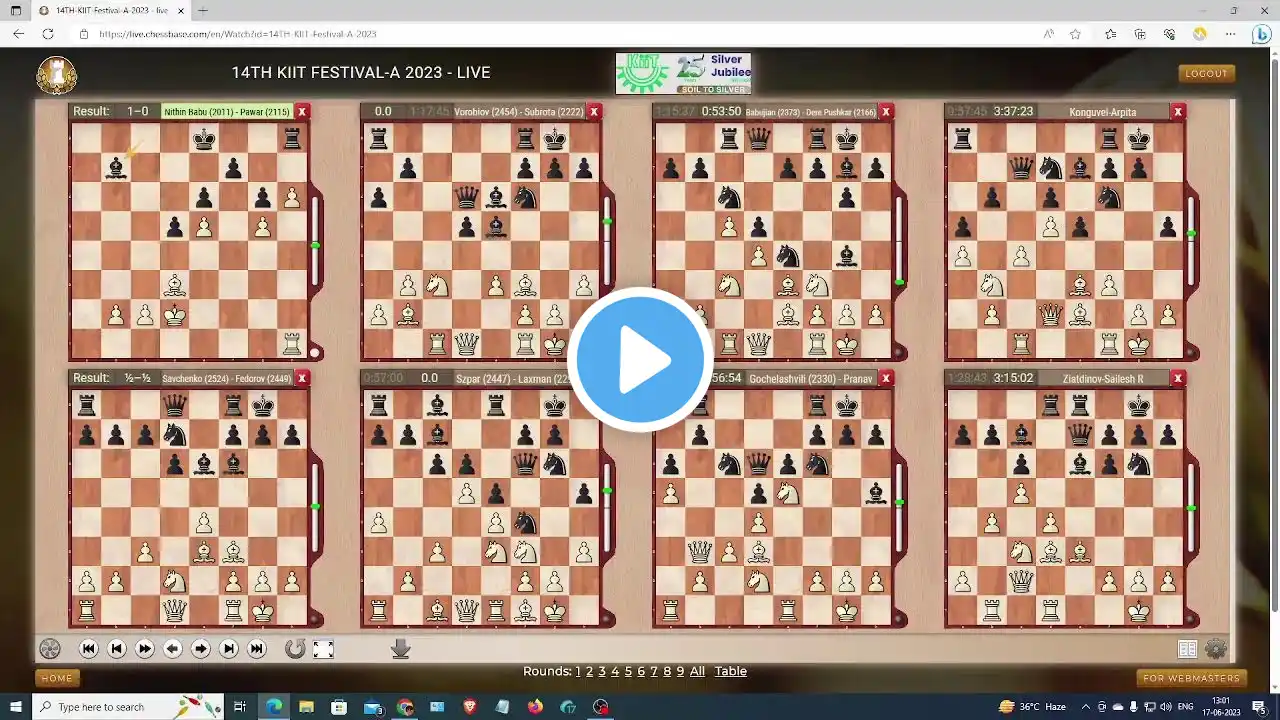Step to next move with right arrow
This screenshot has height=720, width=1280.
coord(201,649)
